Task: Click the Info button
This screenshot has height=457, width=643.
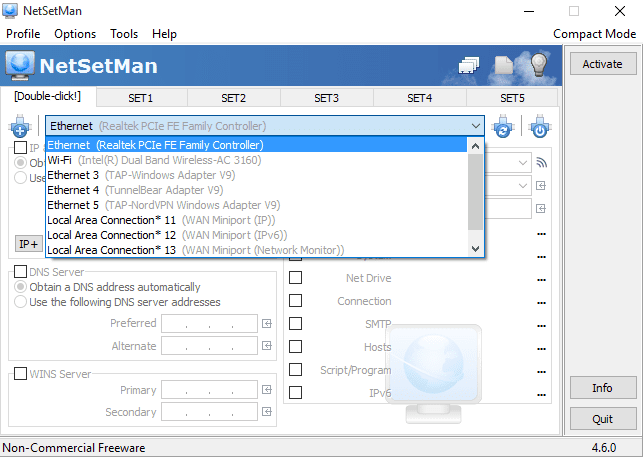Action: coord(602,388)
